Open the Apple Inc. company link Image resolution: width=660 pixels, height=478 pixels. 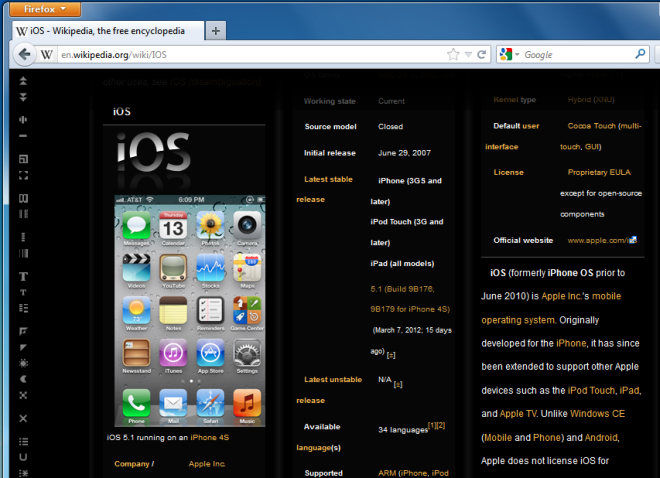pyautogui.click(x=207, y=464)
